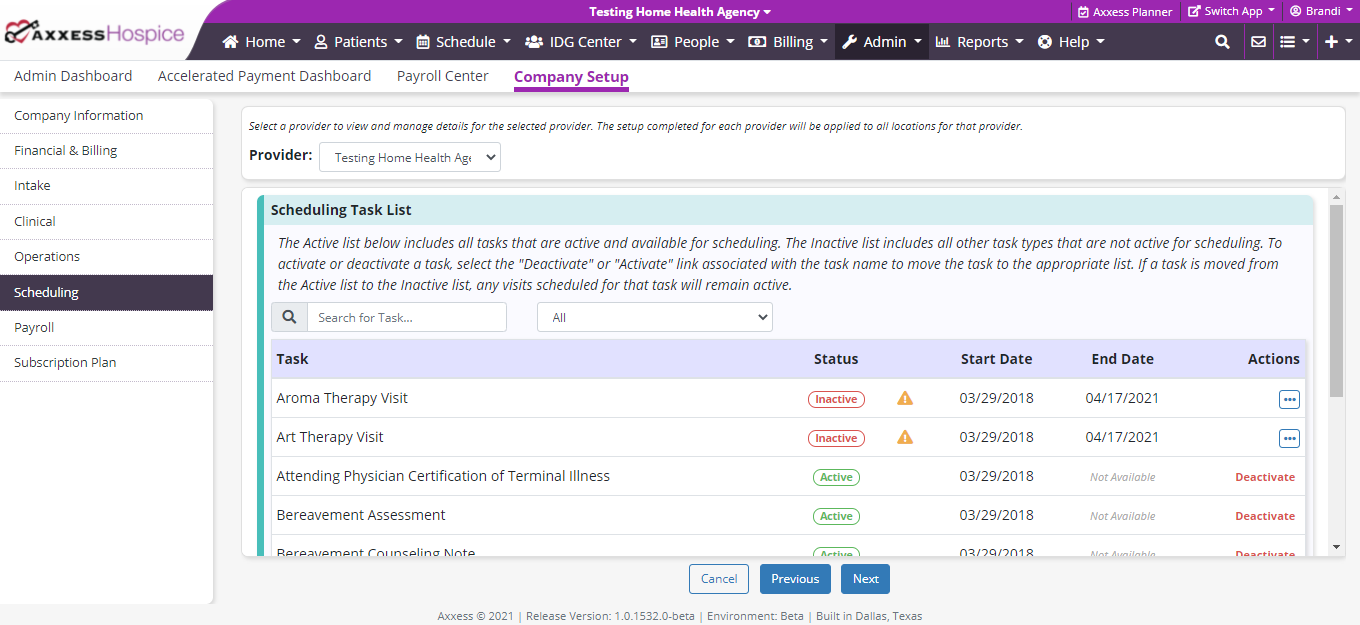Open the All status filter dropdown
Screen dimensions: 1360x625
pos(655,317)
